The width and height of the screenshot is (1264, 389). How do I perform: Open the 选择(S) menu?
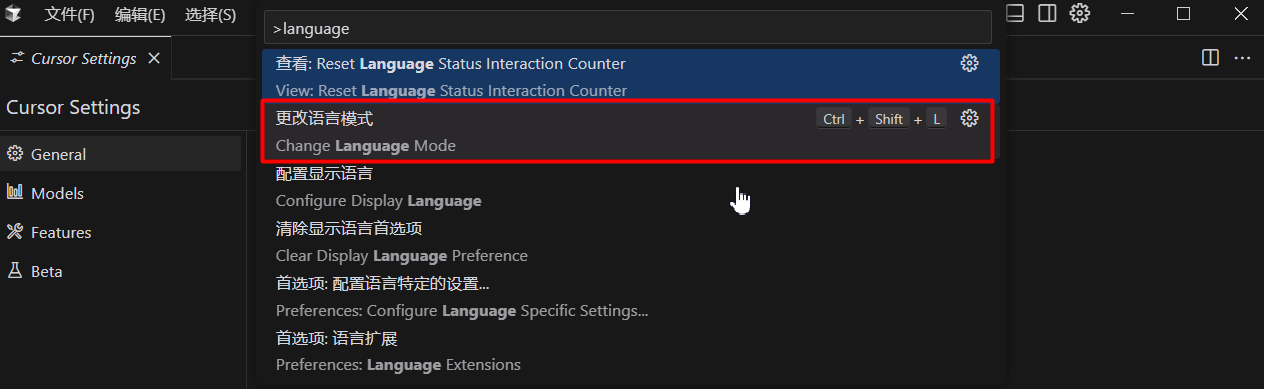coord(211,15)
